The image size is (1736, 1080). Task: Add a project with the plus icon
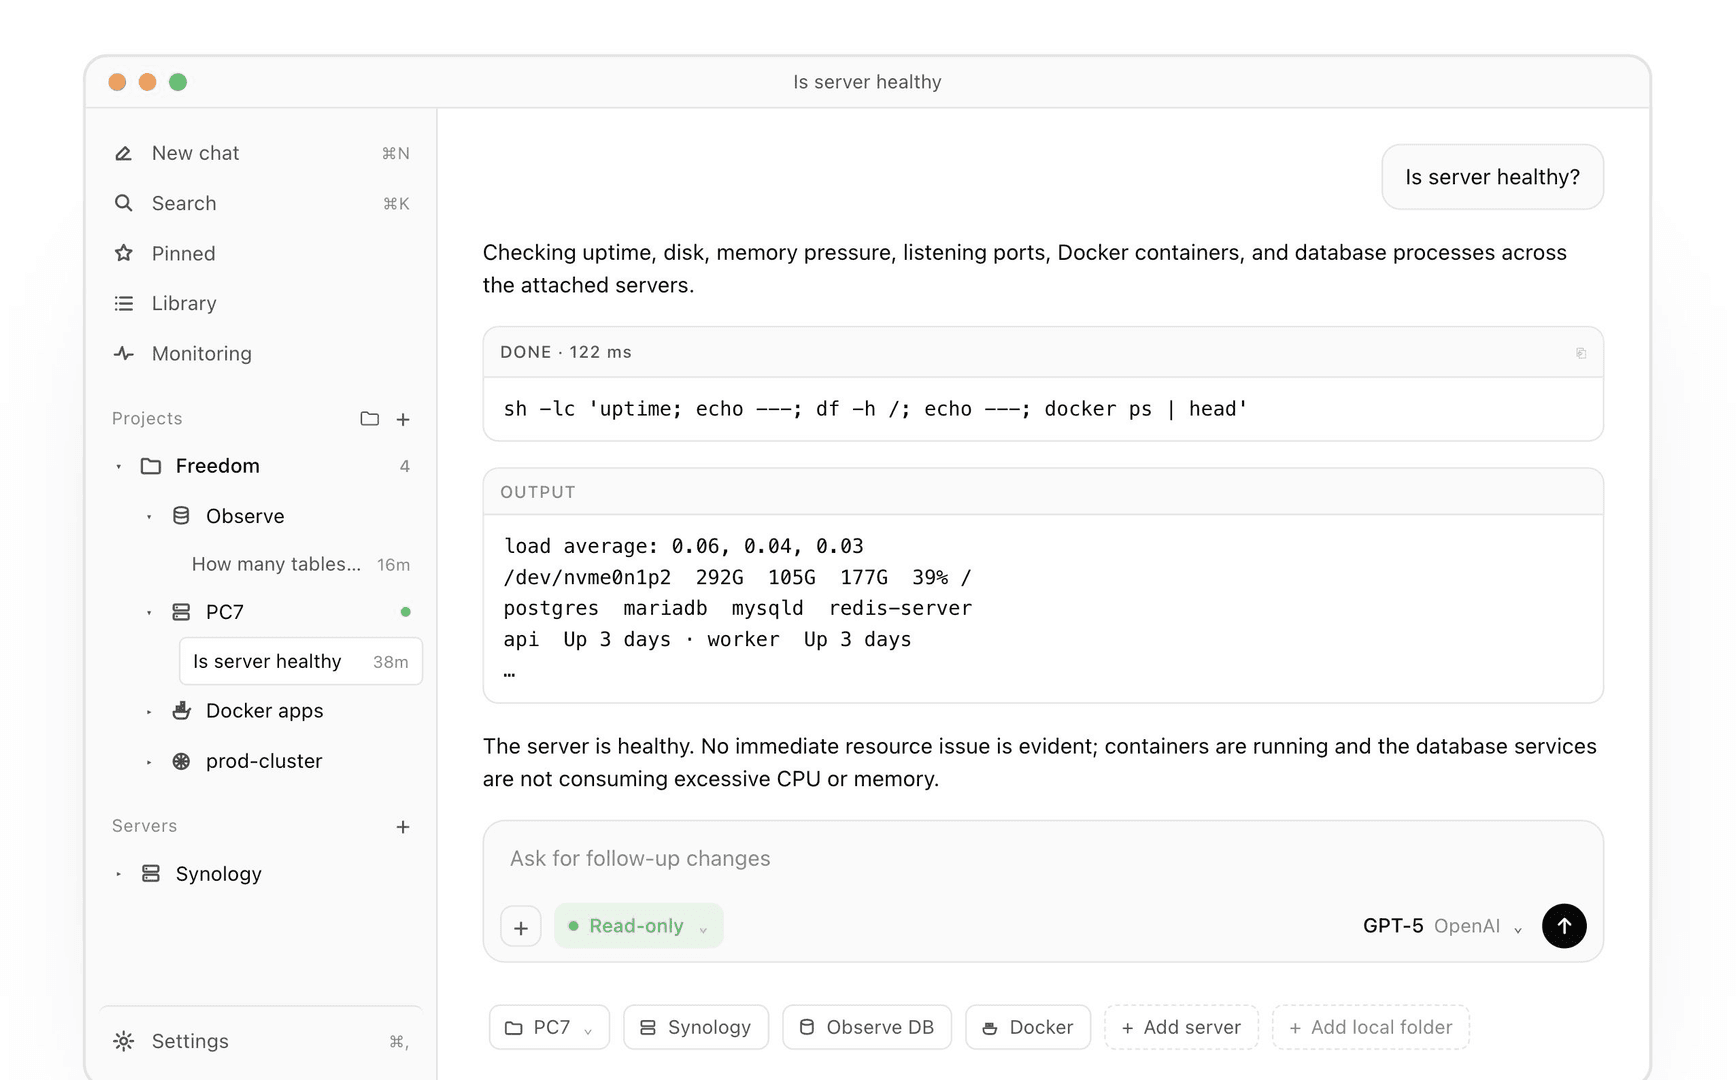click(x=403, y=419)
